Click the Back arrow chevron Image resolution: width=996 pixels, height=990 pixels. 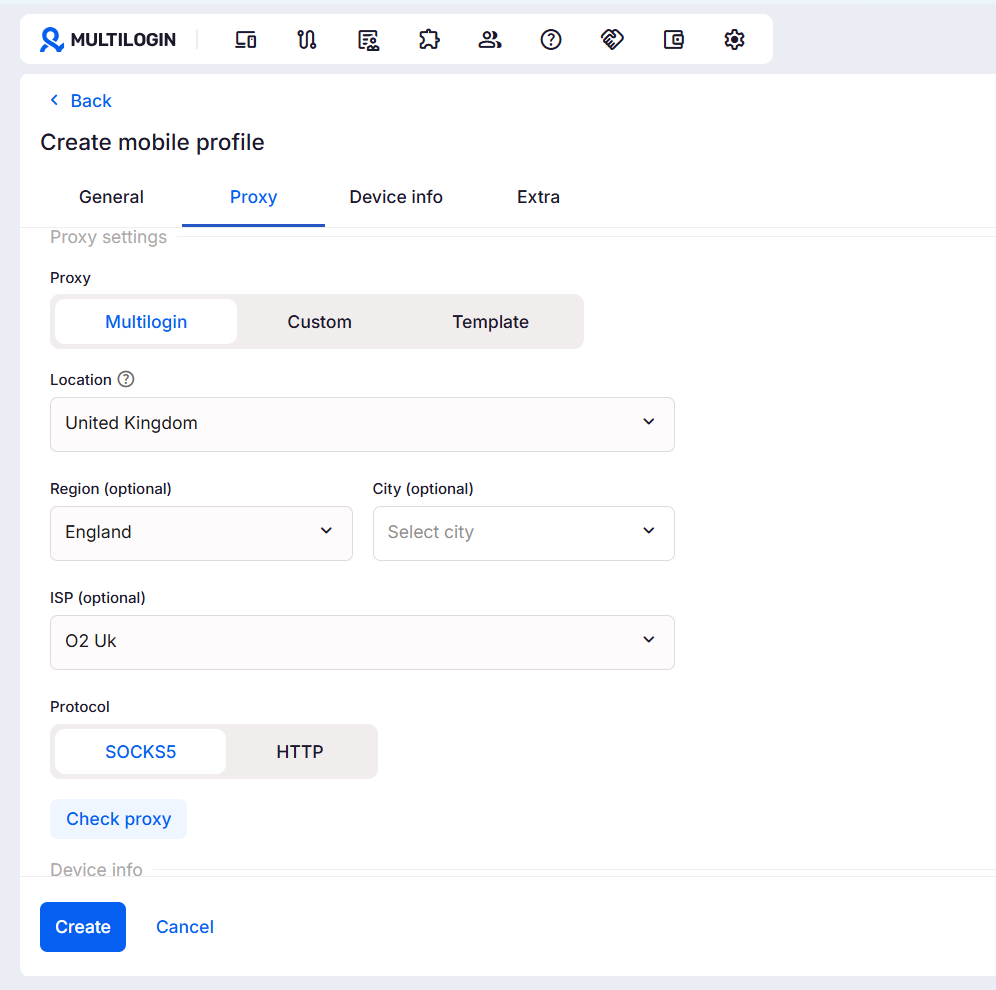click(x=55, y=100)
